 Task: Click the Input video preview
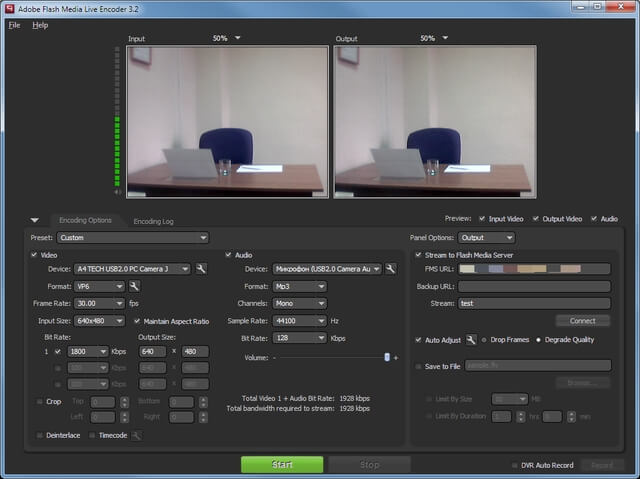[x=227, y=122]
